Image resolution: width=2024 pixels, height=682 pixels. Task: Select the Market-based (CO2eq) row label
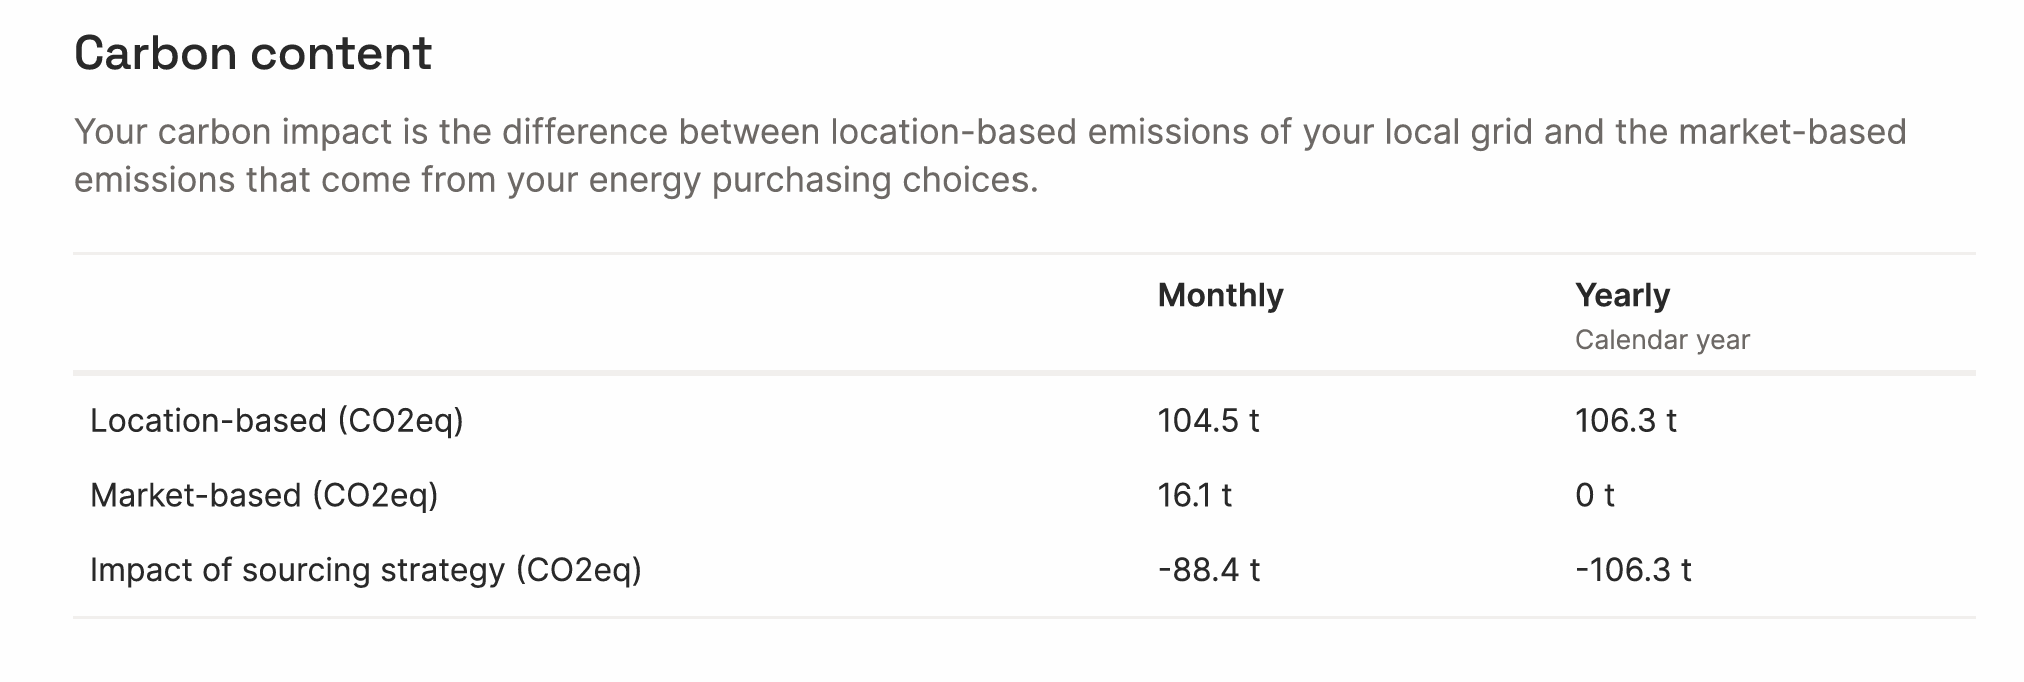tap(264, 496)
